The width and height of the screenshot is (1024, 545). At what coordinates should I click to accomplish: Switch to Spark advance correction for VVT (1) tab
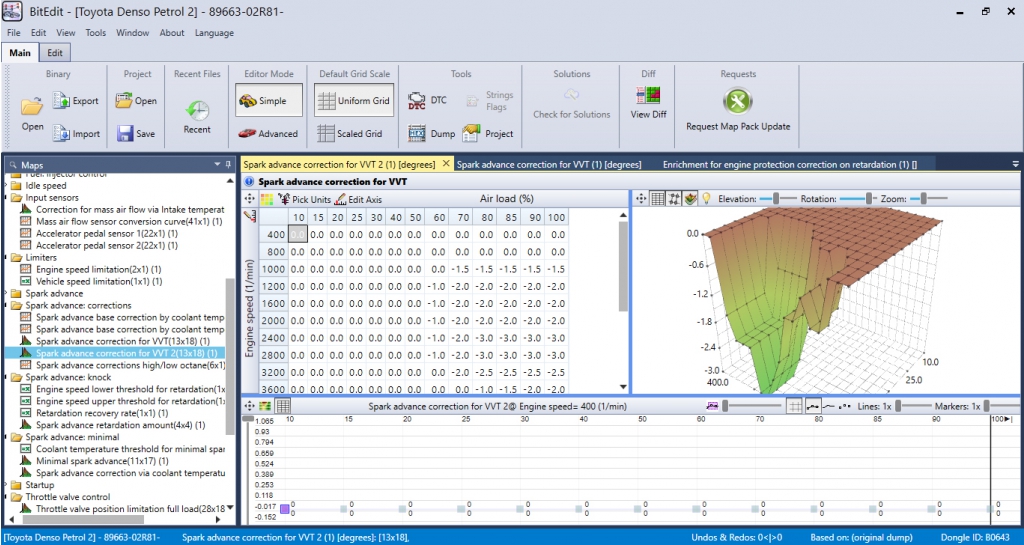549,164
